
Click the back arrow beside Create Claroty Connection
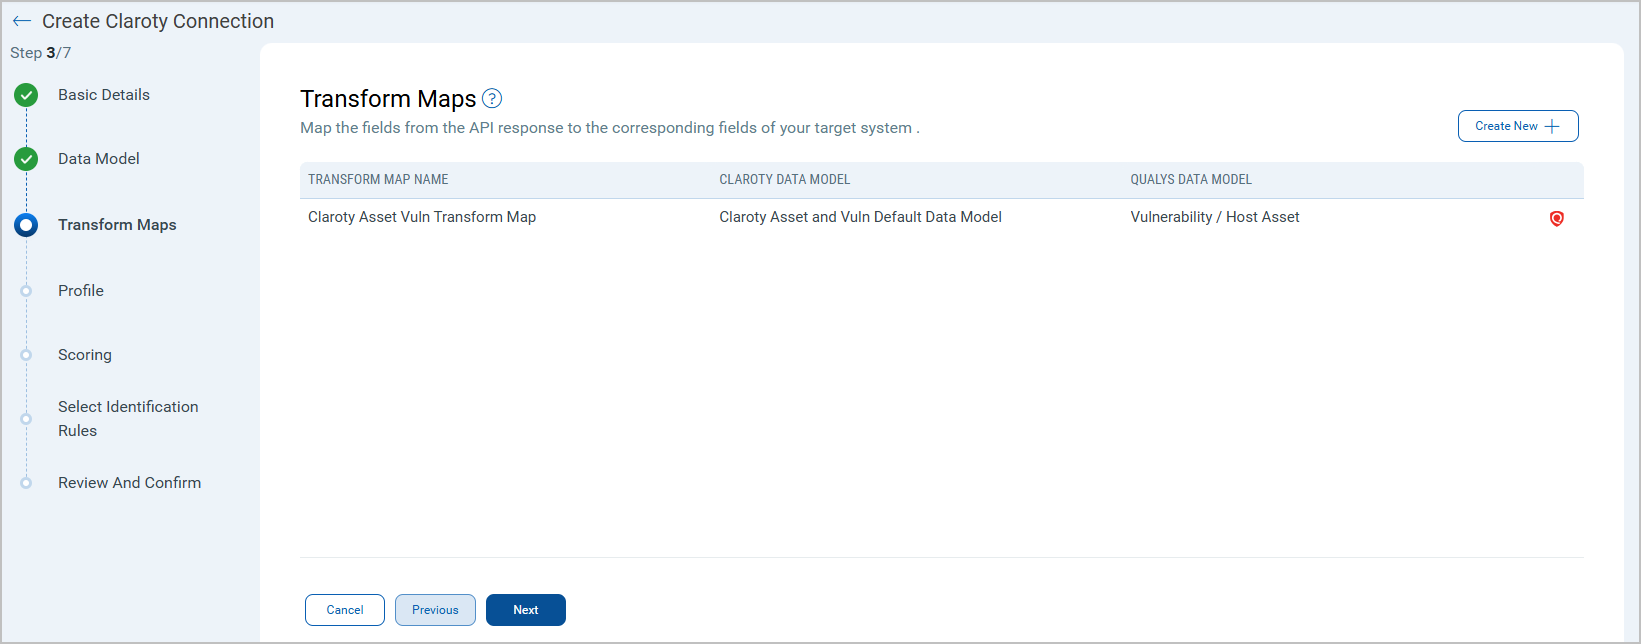click(22, 21)
